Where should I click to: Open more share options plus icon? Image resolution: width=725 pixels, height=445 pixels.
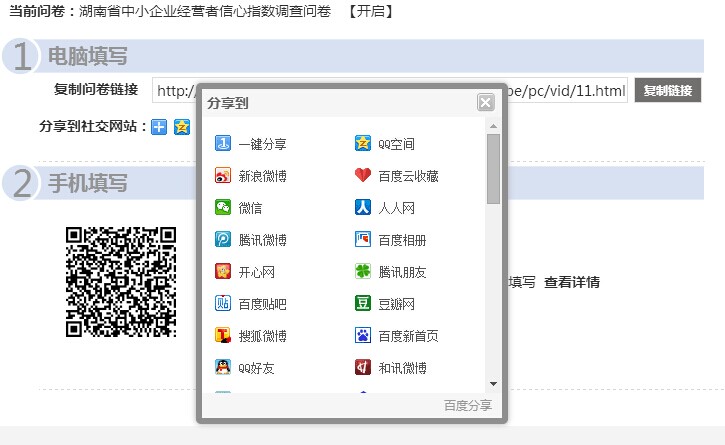point(159,127)
